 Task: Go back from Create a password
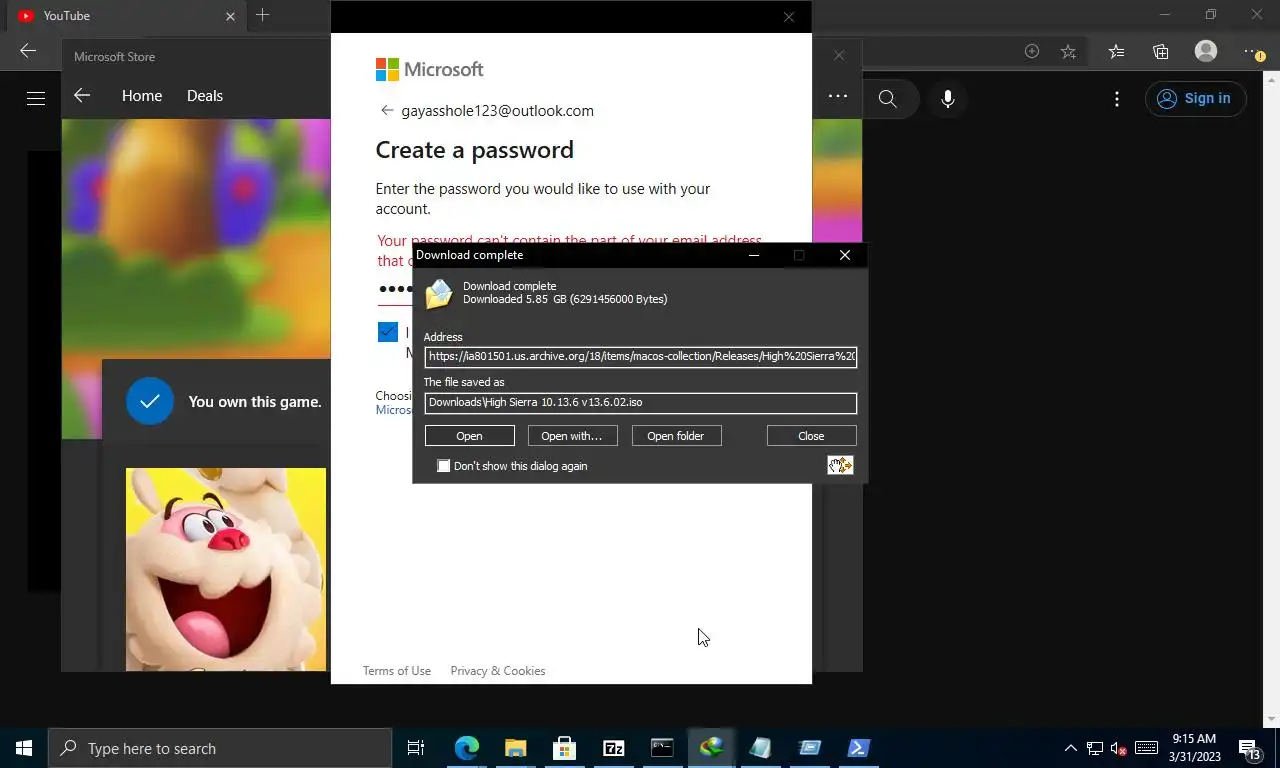387,111
